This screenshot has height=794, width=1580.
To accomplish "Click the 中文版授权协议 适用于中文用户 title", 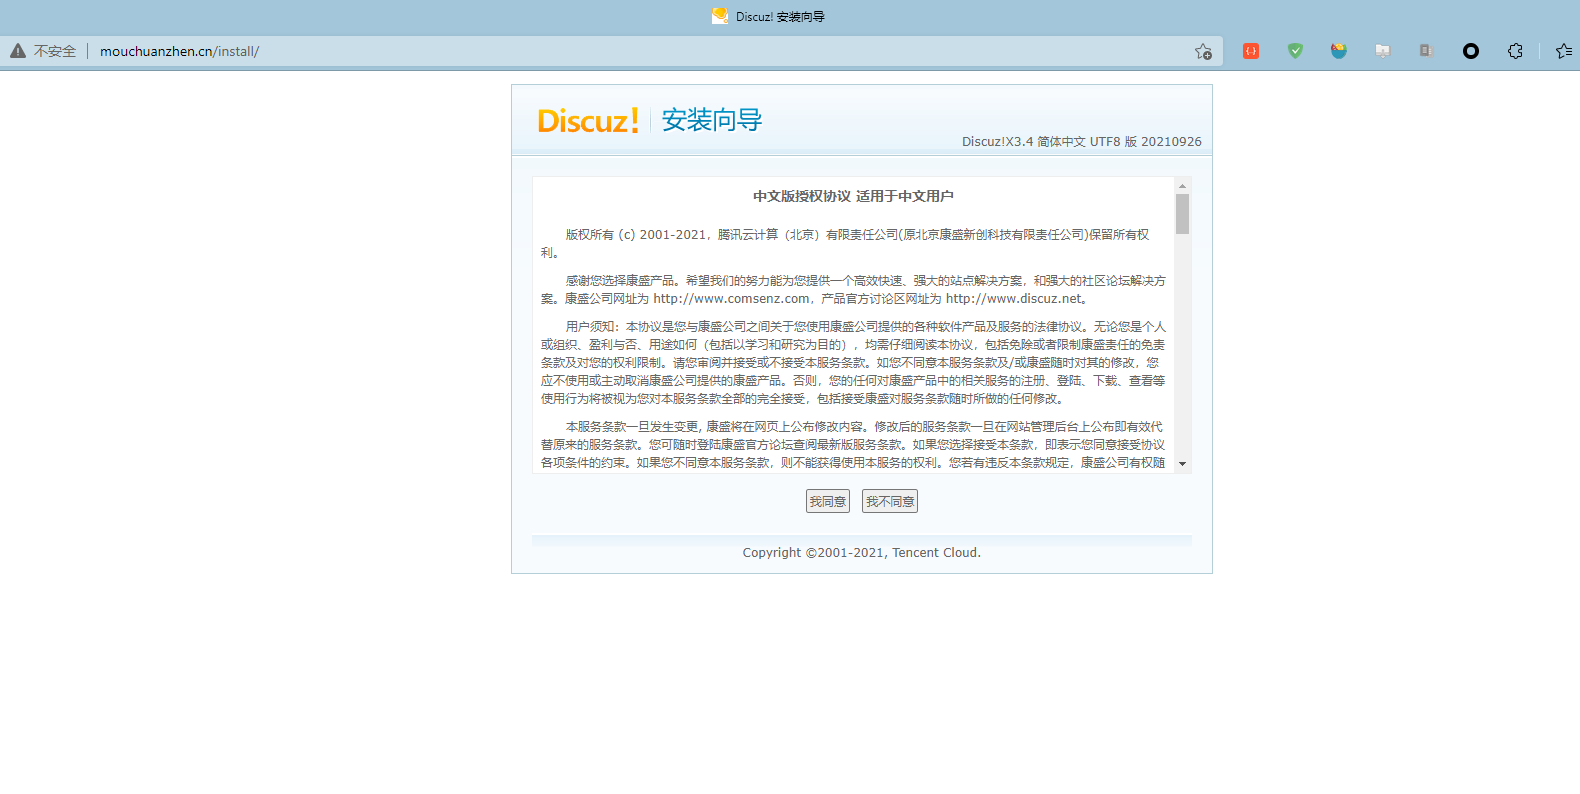I will [x=853, y=196].
